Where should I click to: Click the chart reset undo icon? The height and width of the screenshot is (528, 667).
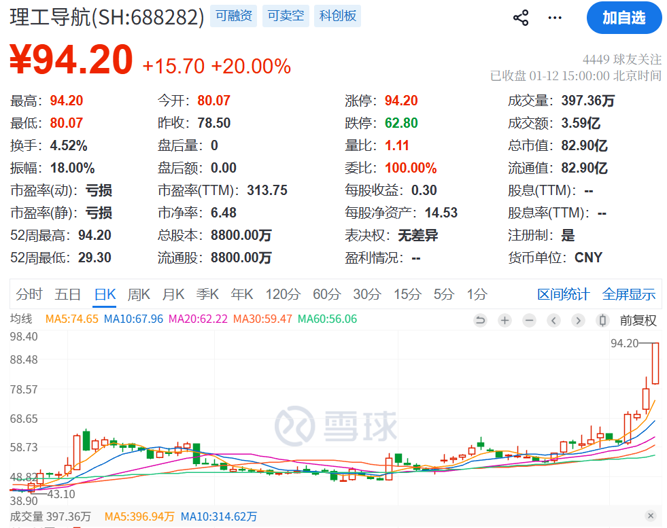click(x=481, y=320)
